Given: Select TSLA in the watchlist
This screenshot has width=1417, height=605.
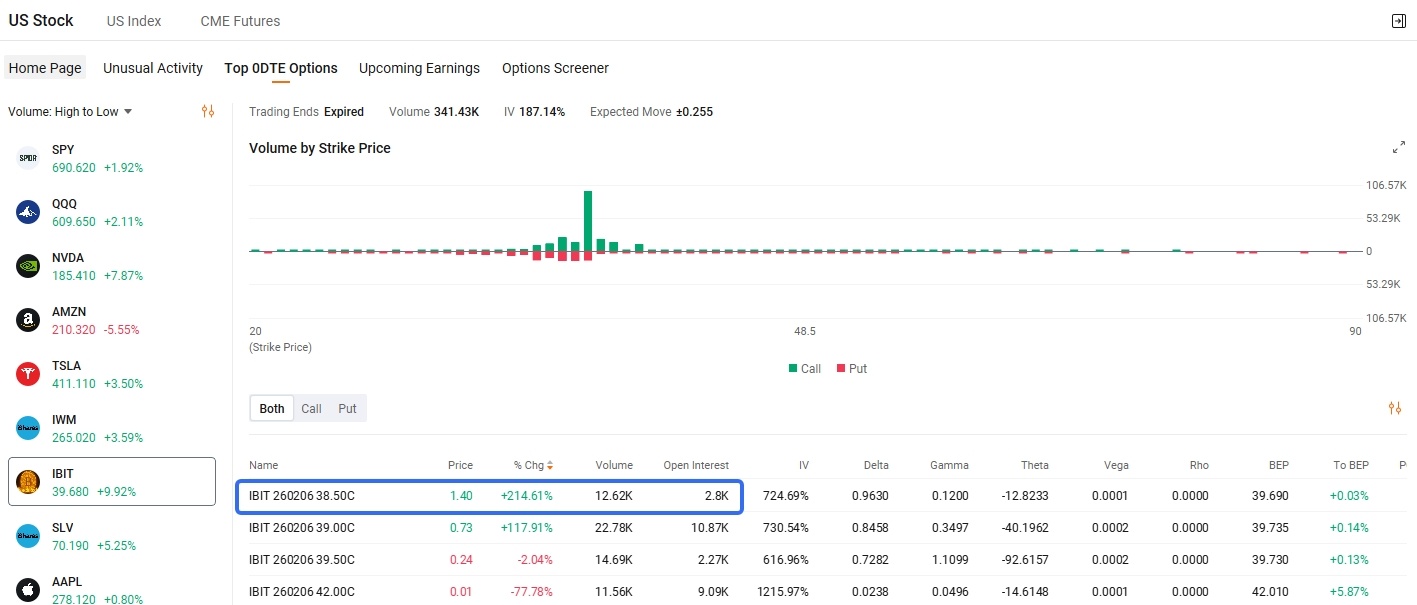Looking at the screenshot, I should (112, 374).
